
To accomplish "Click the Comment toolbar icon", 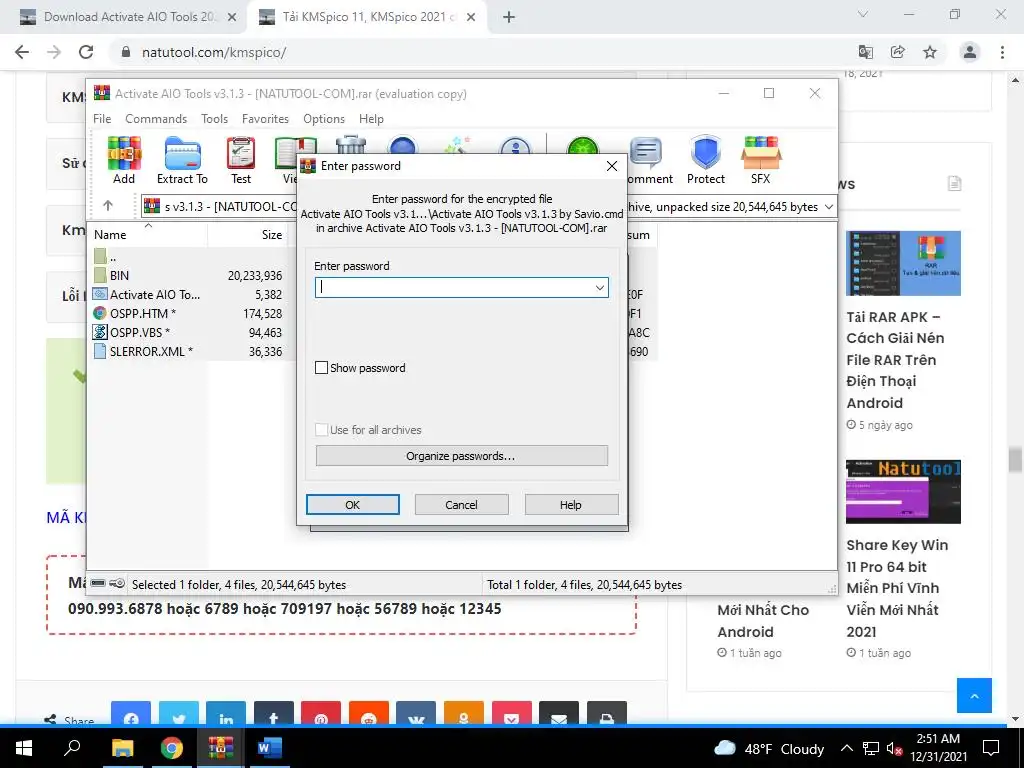I will click(647, 161).
